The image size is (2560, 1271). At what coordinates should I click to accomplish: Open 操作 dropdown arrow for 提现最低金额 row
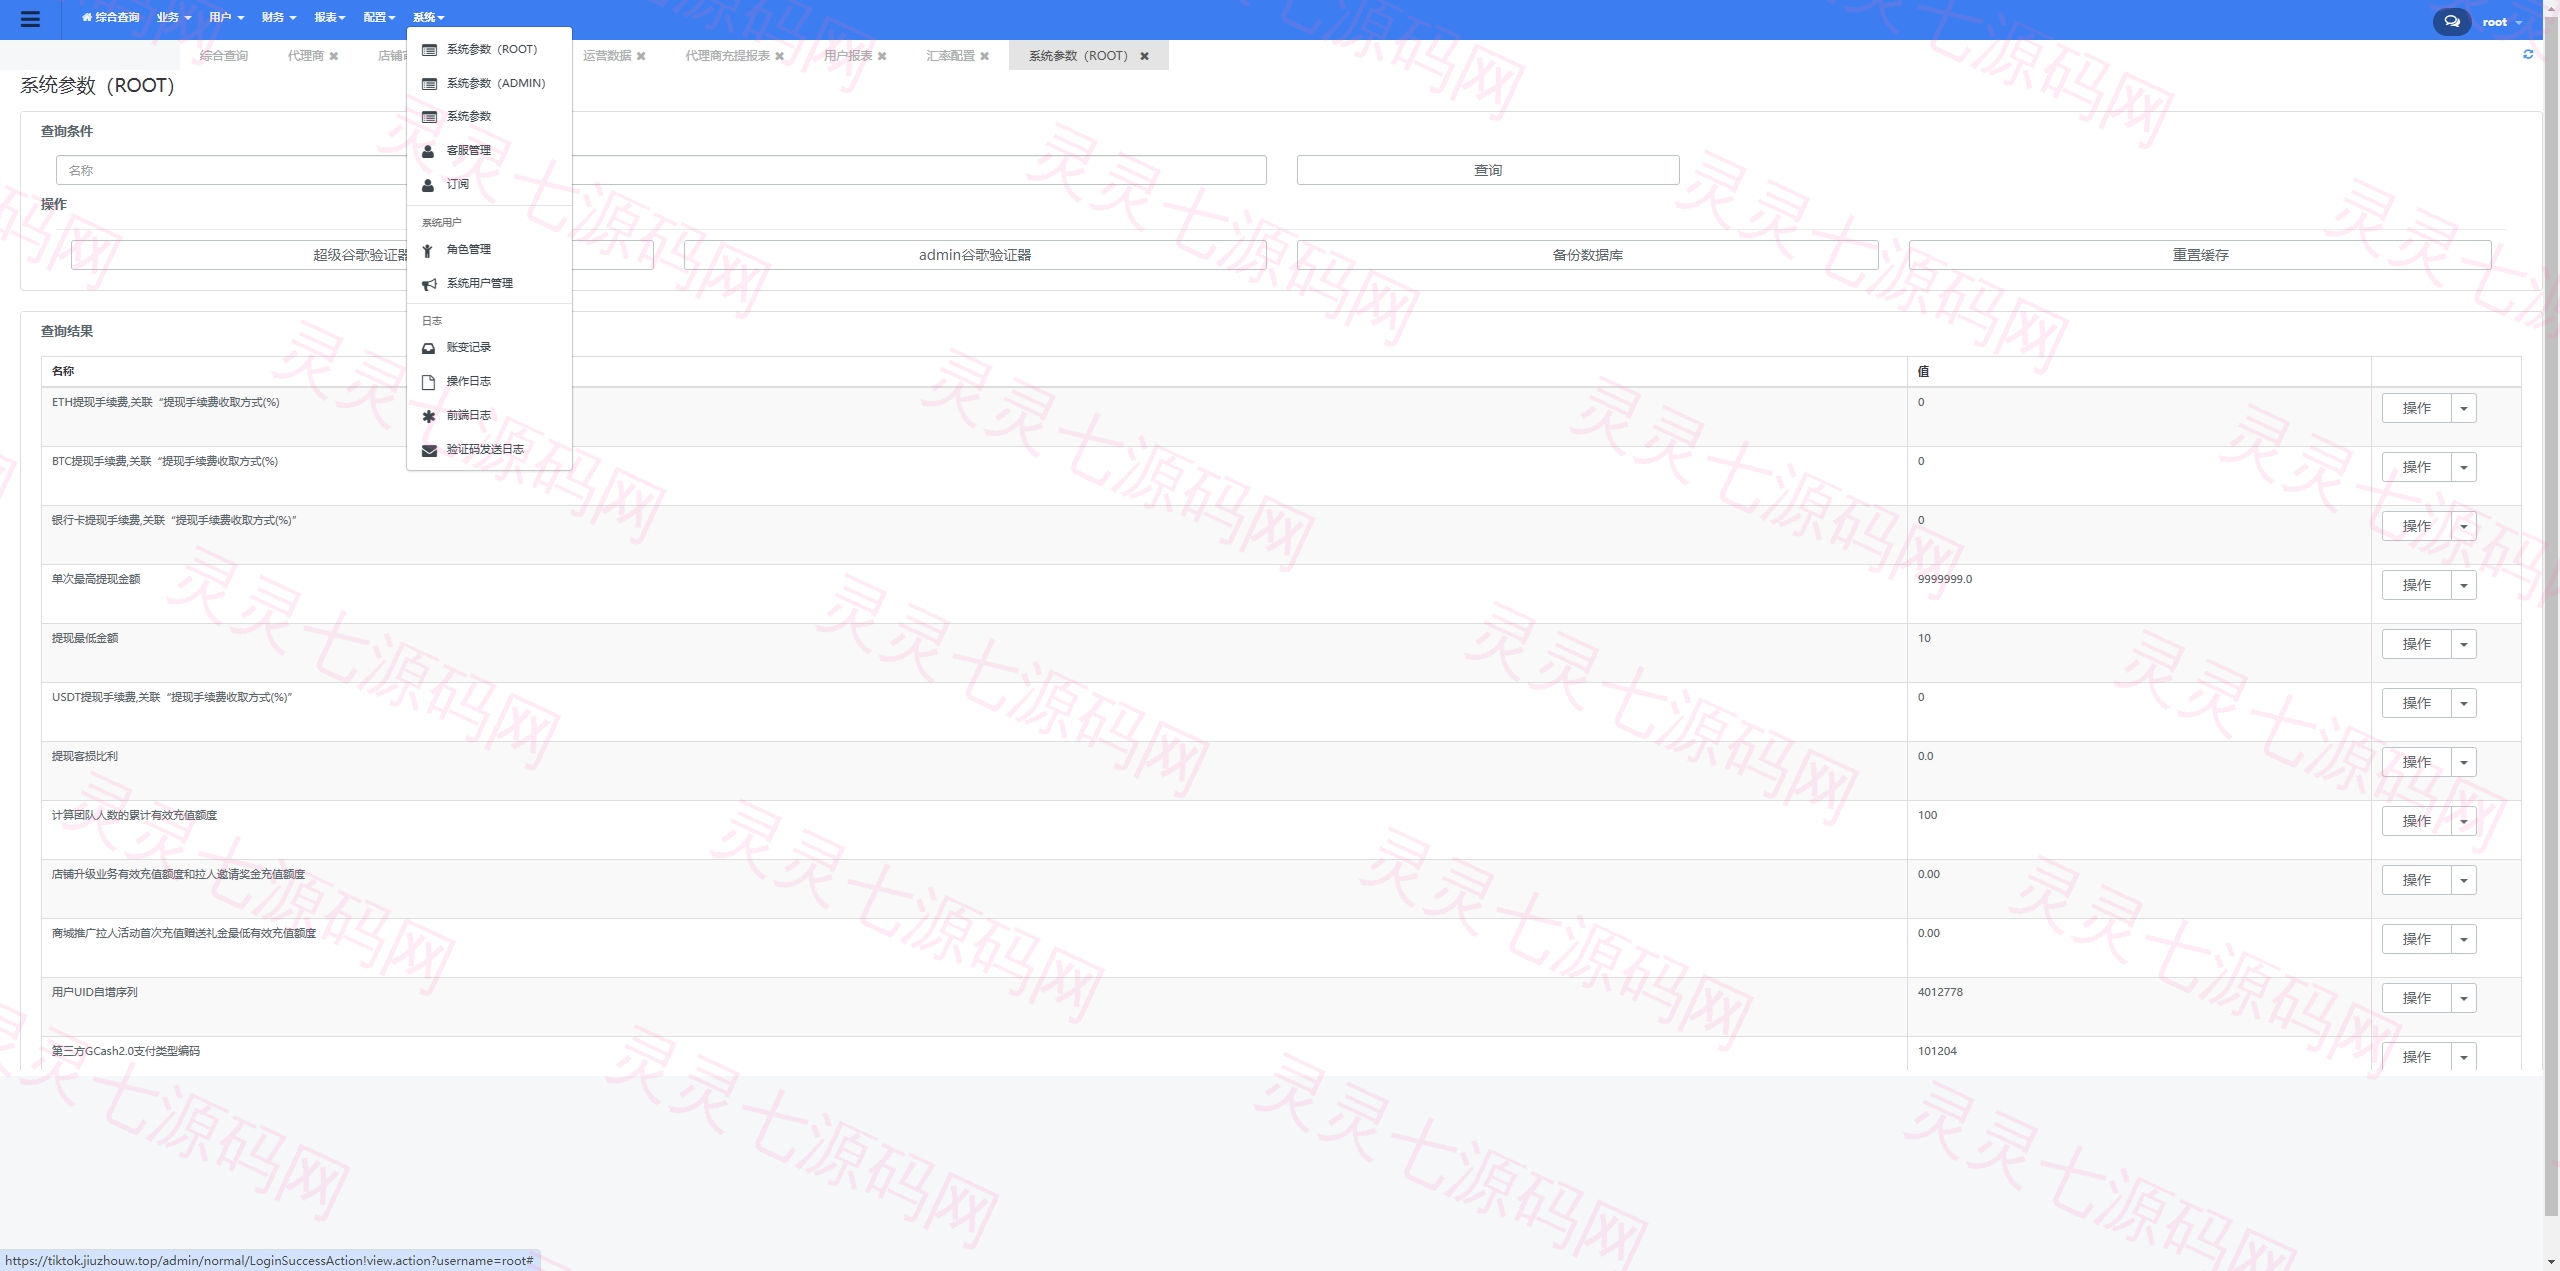tap(2464, 644)
